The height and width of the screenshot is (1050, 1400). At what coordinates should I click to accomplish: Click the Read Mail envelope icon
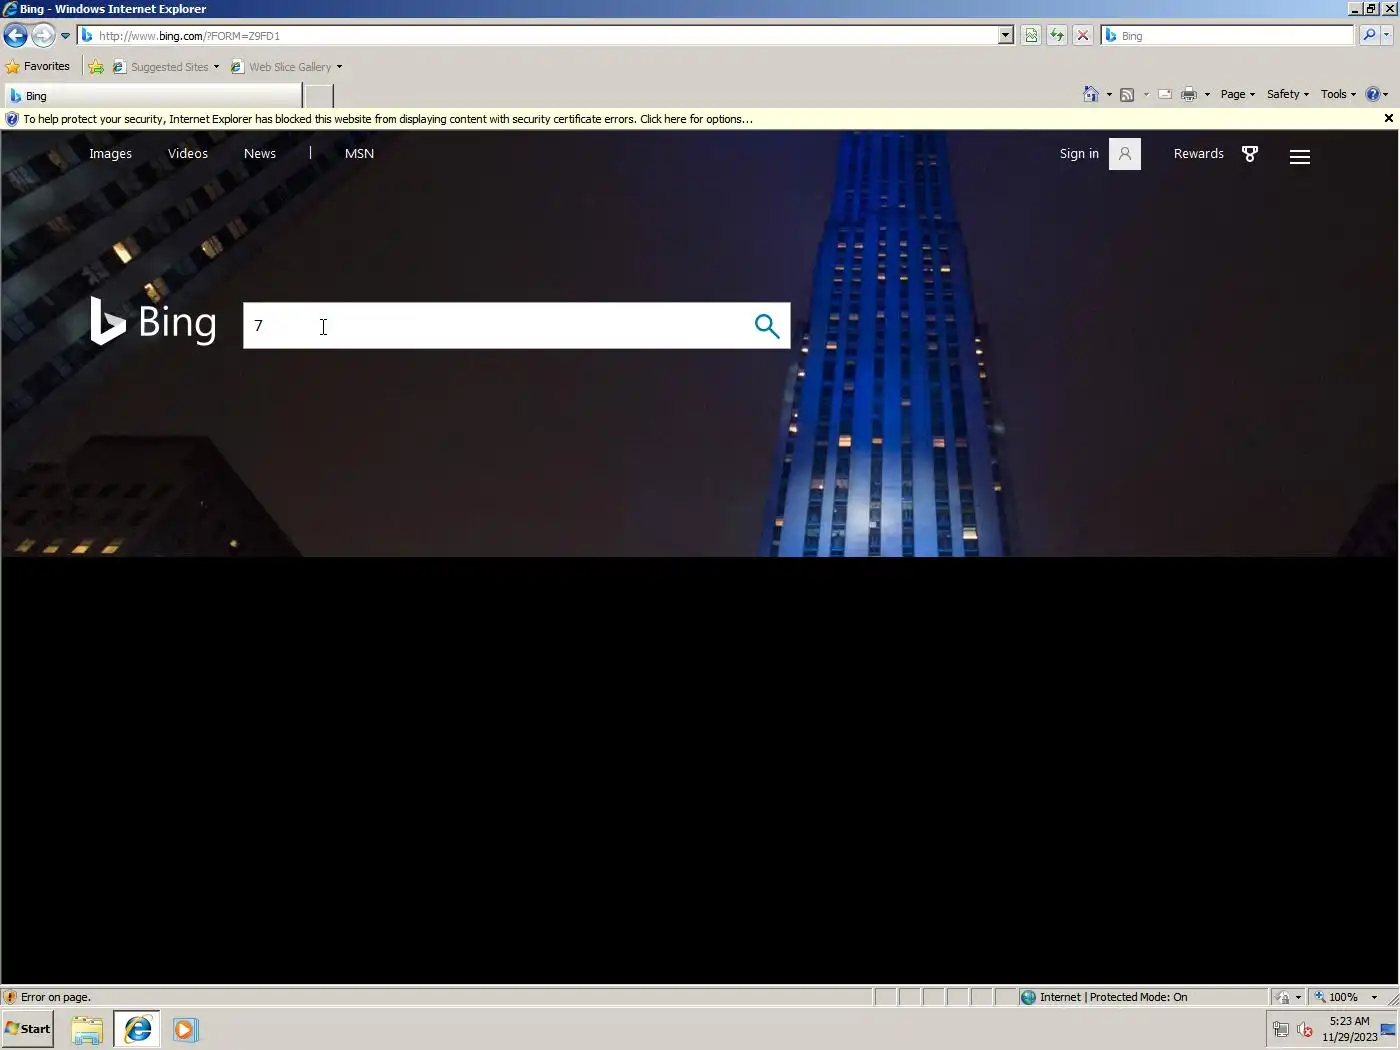(1165, 95)
